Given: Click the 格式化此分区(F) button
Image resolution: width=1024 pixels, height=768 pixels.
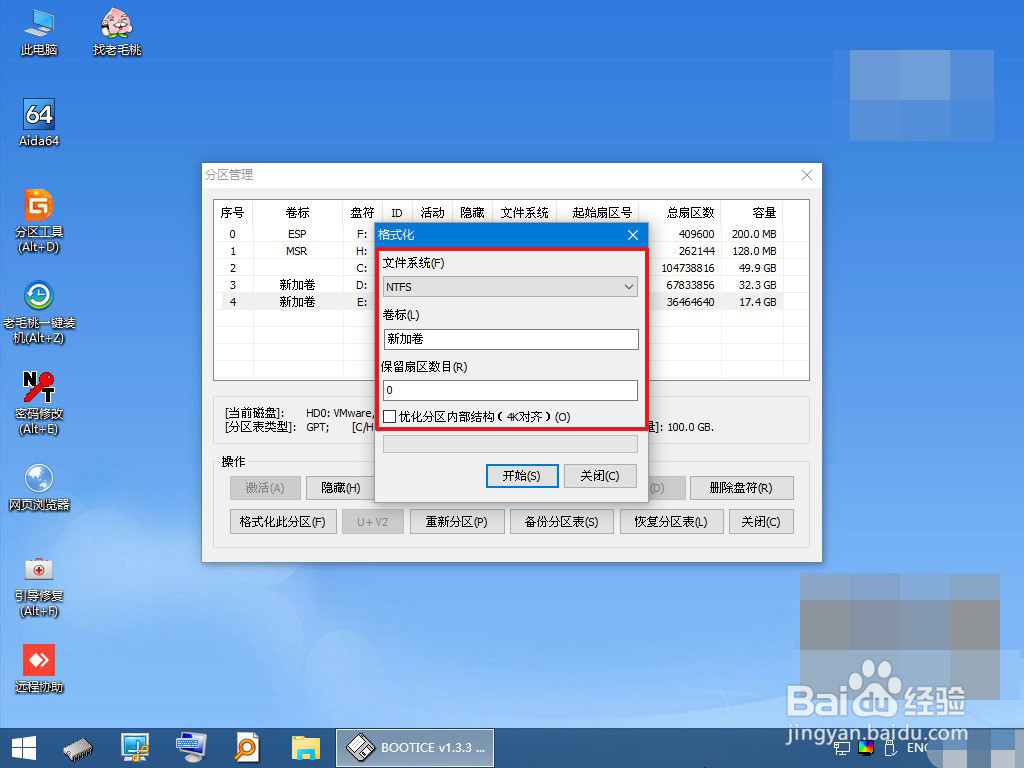Looking at the screenshot, I should tap(283, 522).
